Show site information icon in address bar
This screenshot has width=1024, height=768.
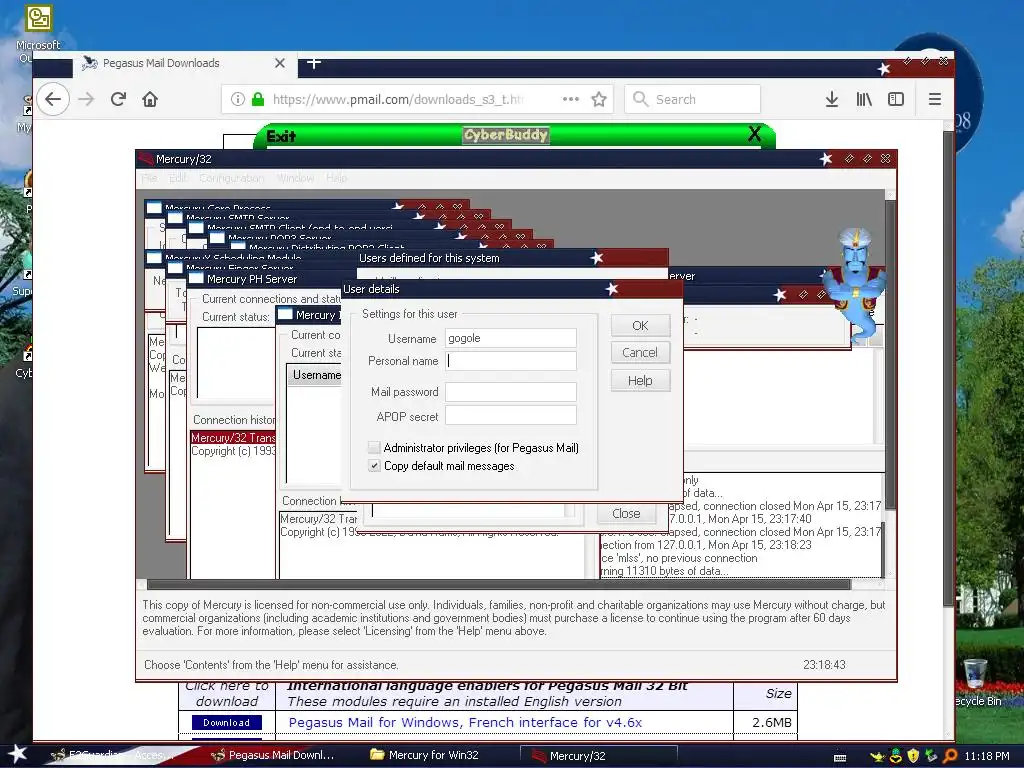tap(238, 99)
